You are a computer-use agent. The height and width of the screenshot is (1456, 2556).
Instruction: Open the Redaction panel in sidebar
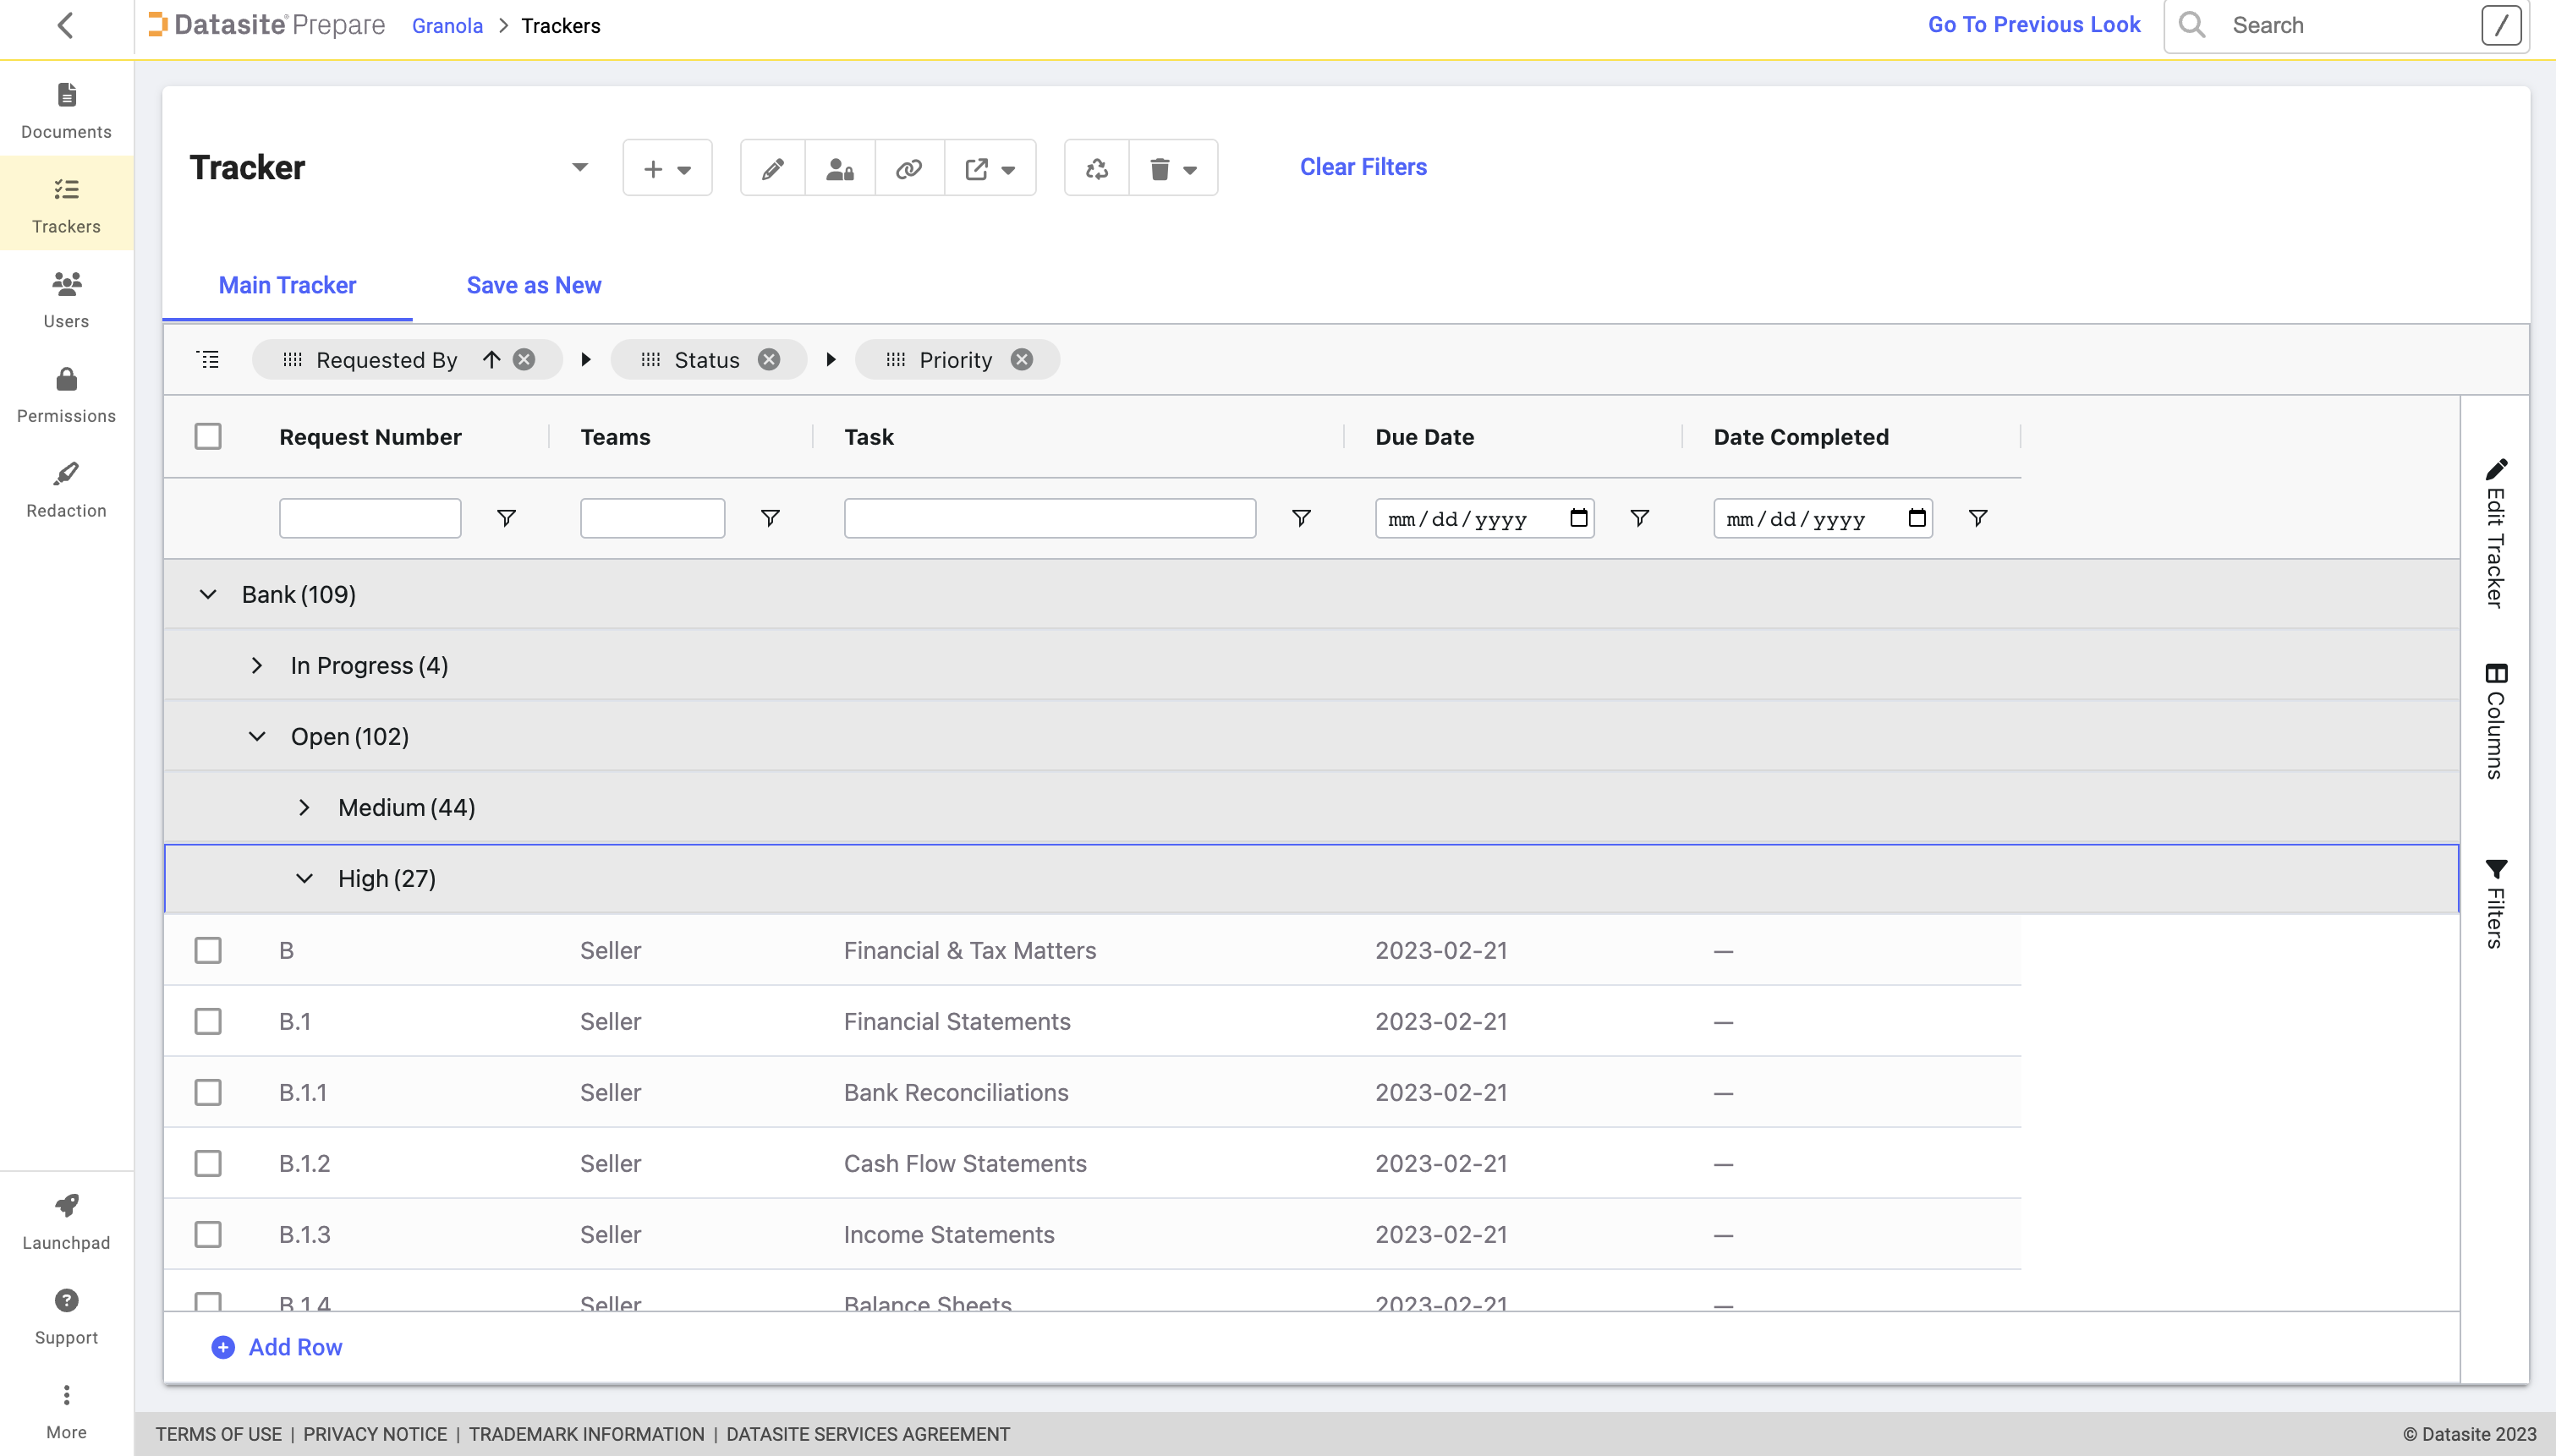[x=66, y=487]
